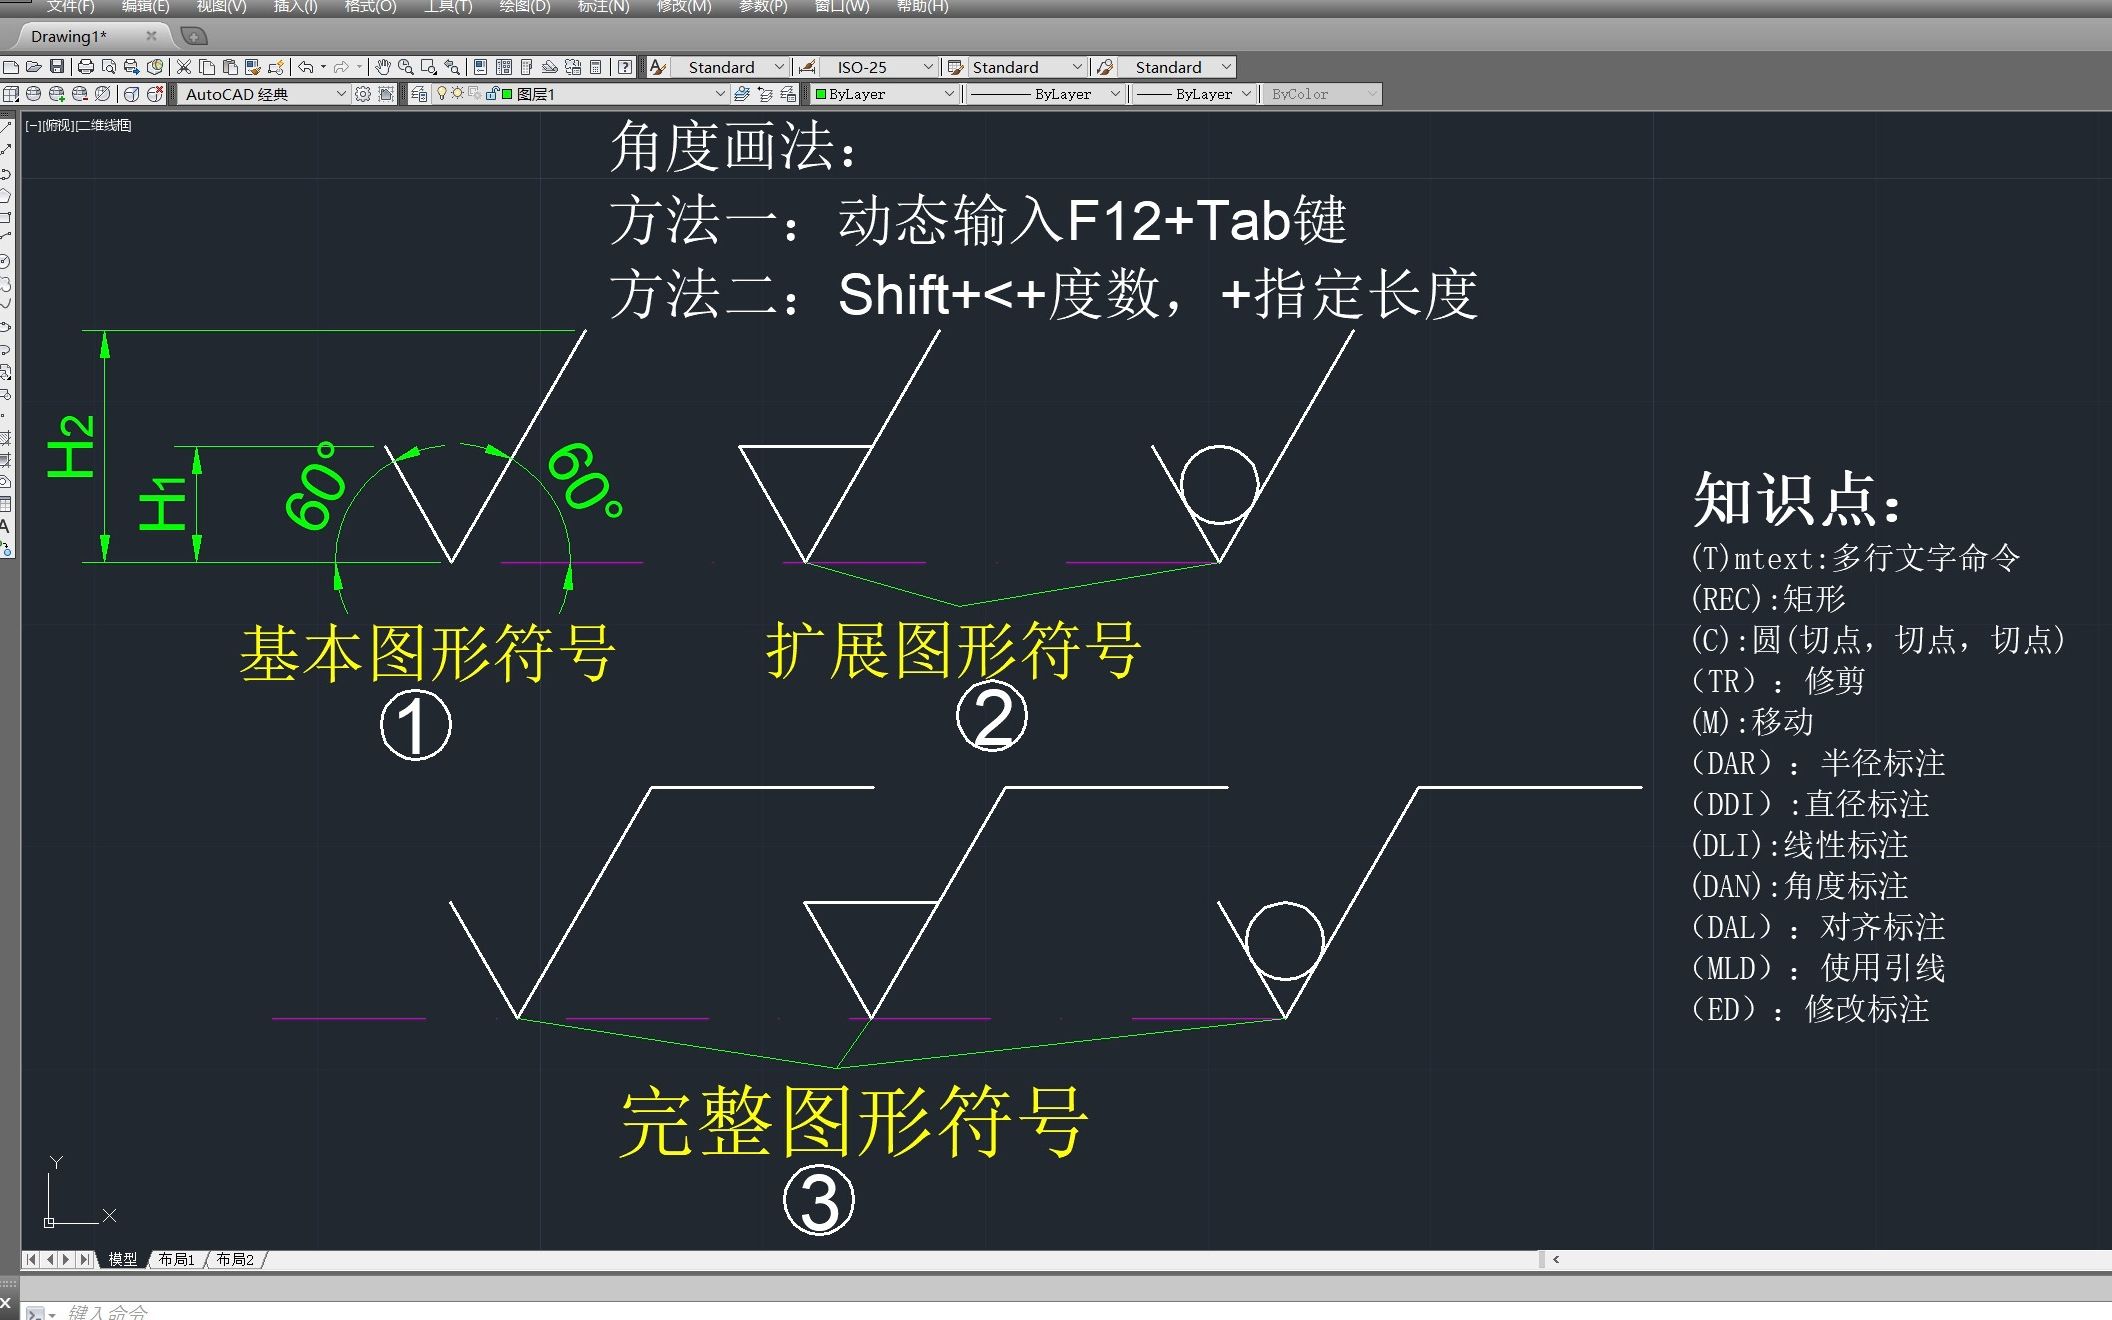Open the Layer Properties Manager

(x=420, y=94)
